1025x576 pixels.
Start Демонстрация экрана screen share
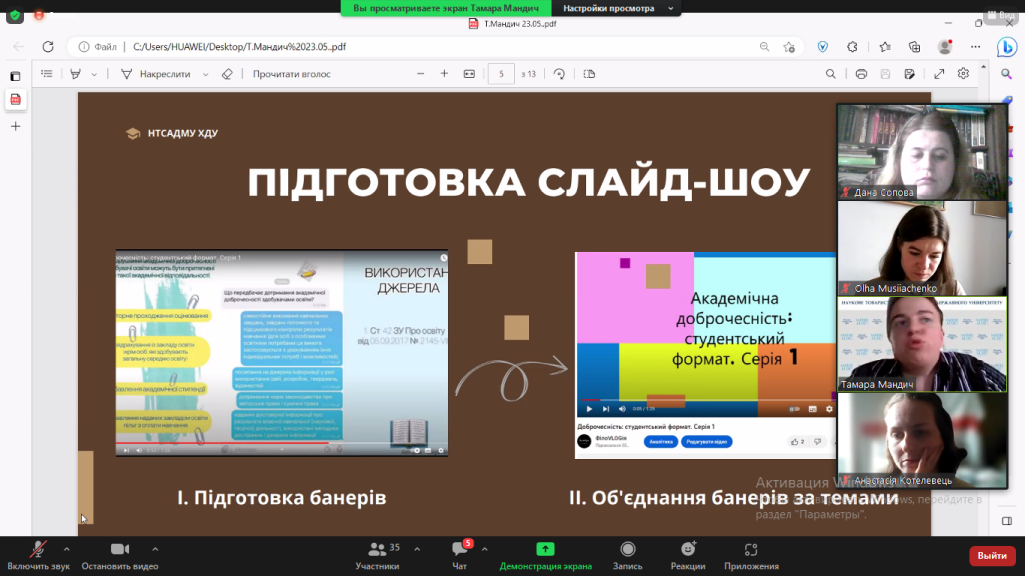point(545,556)
